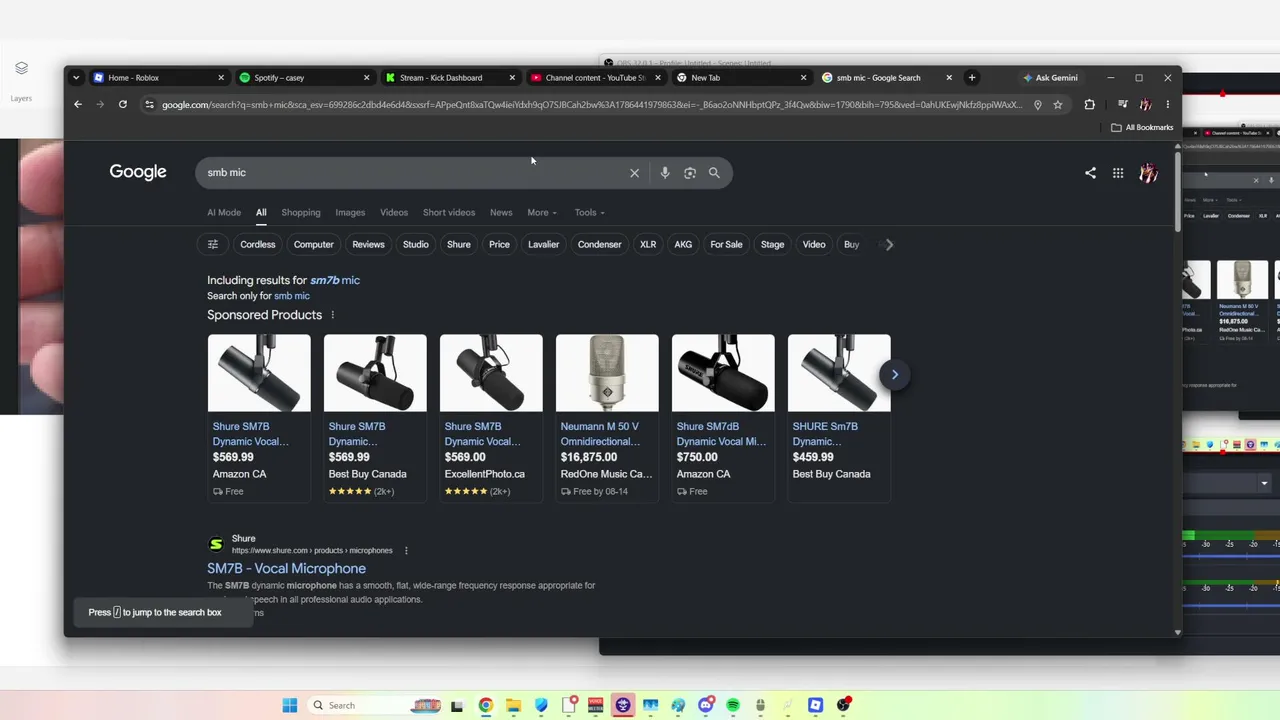
Task: Reload the Google search page
Action: [123, 104]
